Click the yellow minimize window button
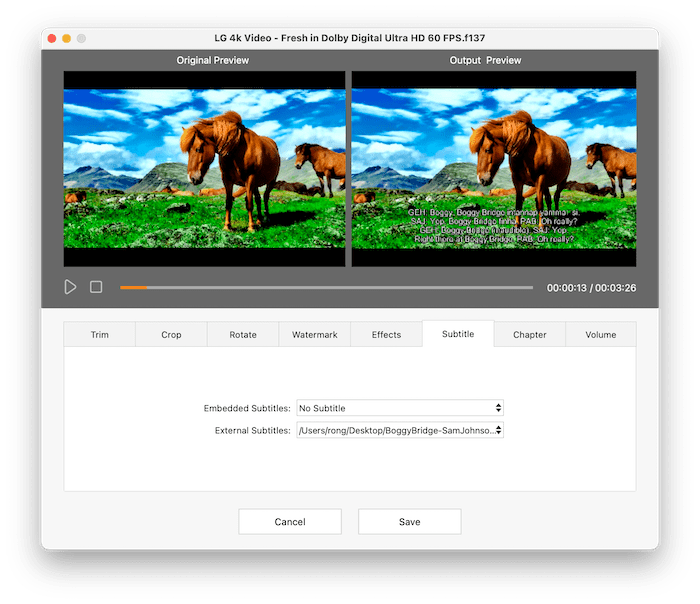This screenshot has height=604, width=700. [66, 38]
